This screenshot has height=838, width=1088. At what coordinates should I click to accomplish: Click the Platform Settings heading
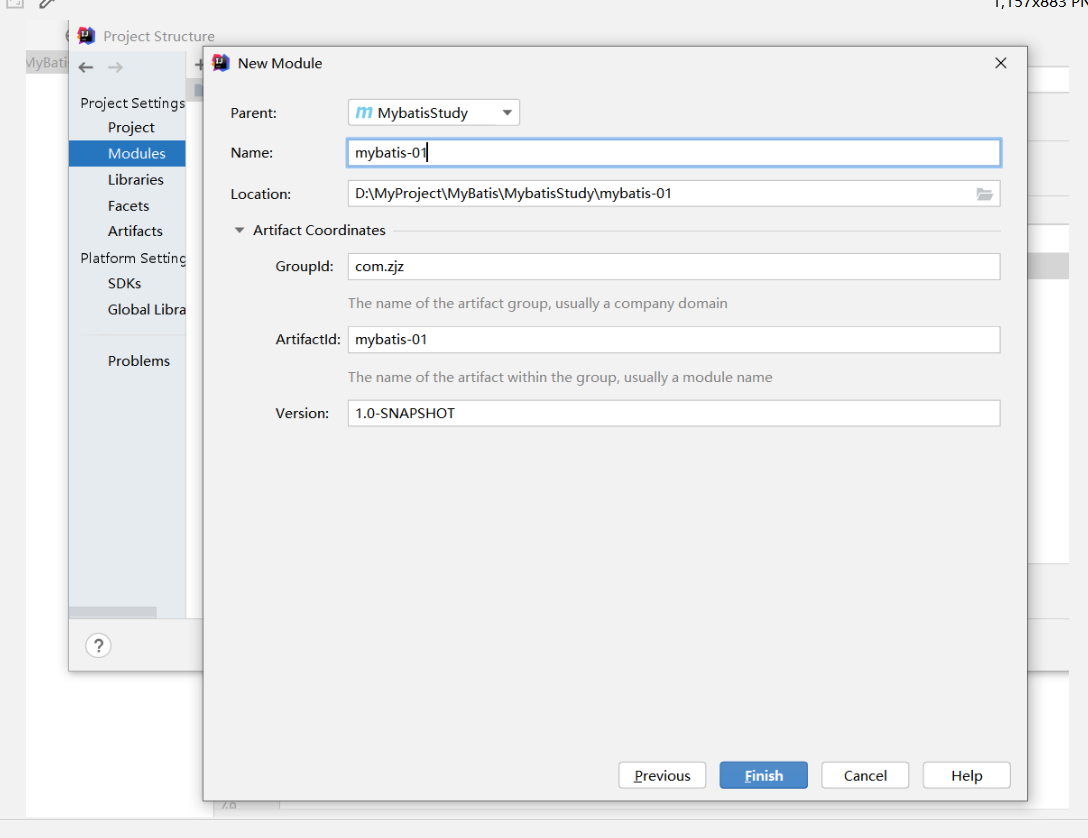pos(133,258)
